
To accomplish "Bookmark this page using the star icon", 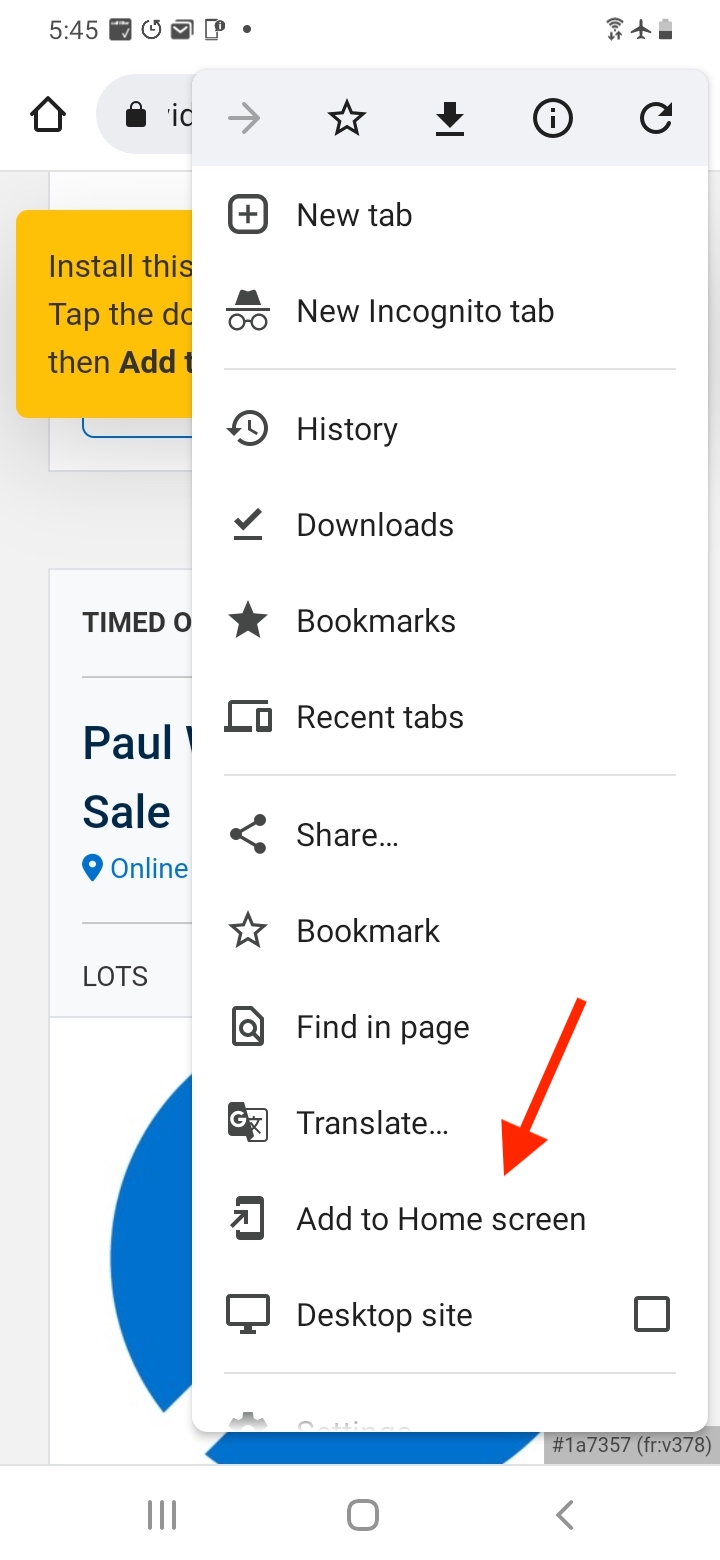I will pos(346,117).
